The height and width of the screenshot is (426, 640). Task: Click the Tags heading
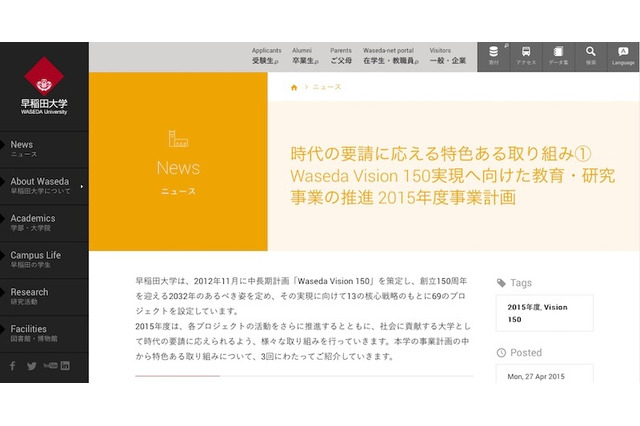[x=521, y=283]
